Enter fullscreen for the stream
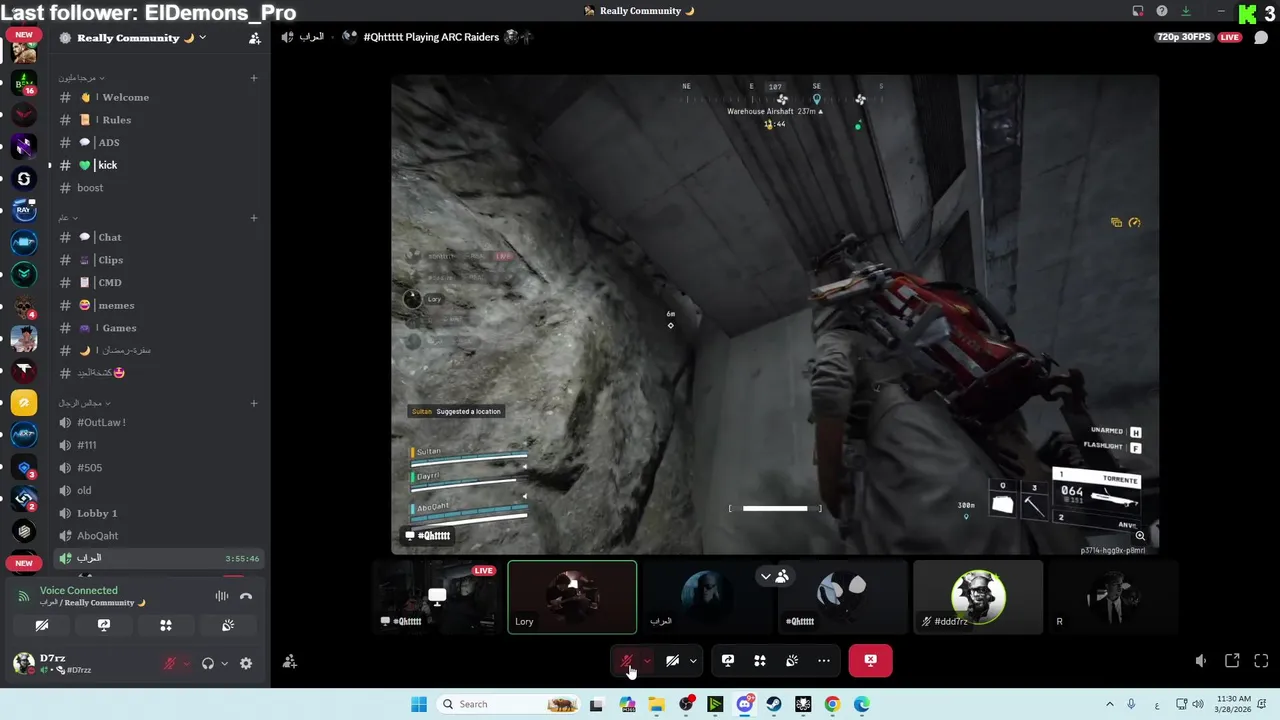Screen dimensions: 1280x720 1261,661
